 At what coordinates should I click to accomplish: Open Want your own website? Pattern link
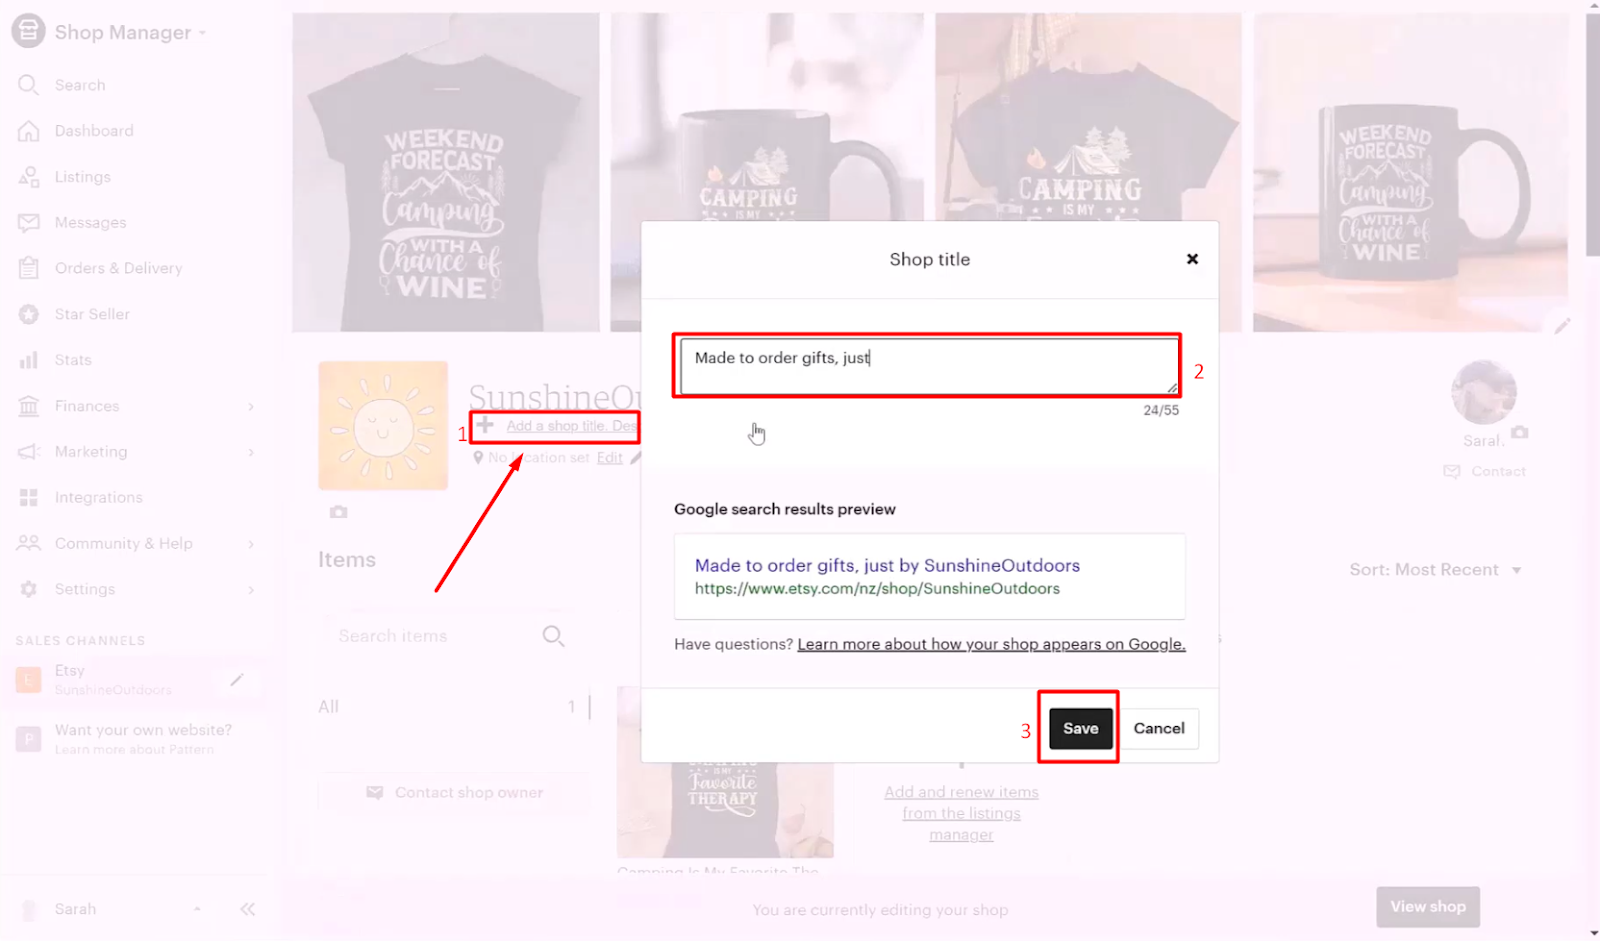[143, 739]
